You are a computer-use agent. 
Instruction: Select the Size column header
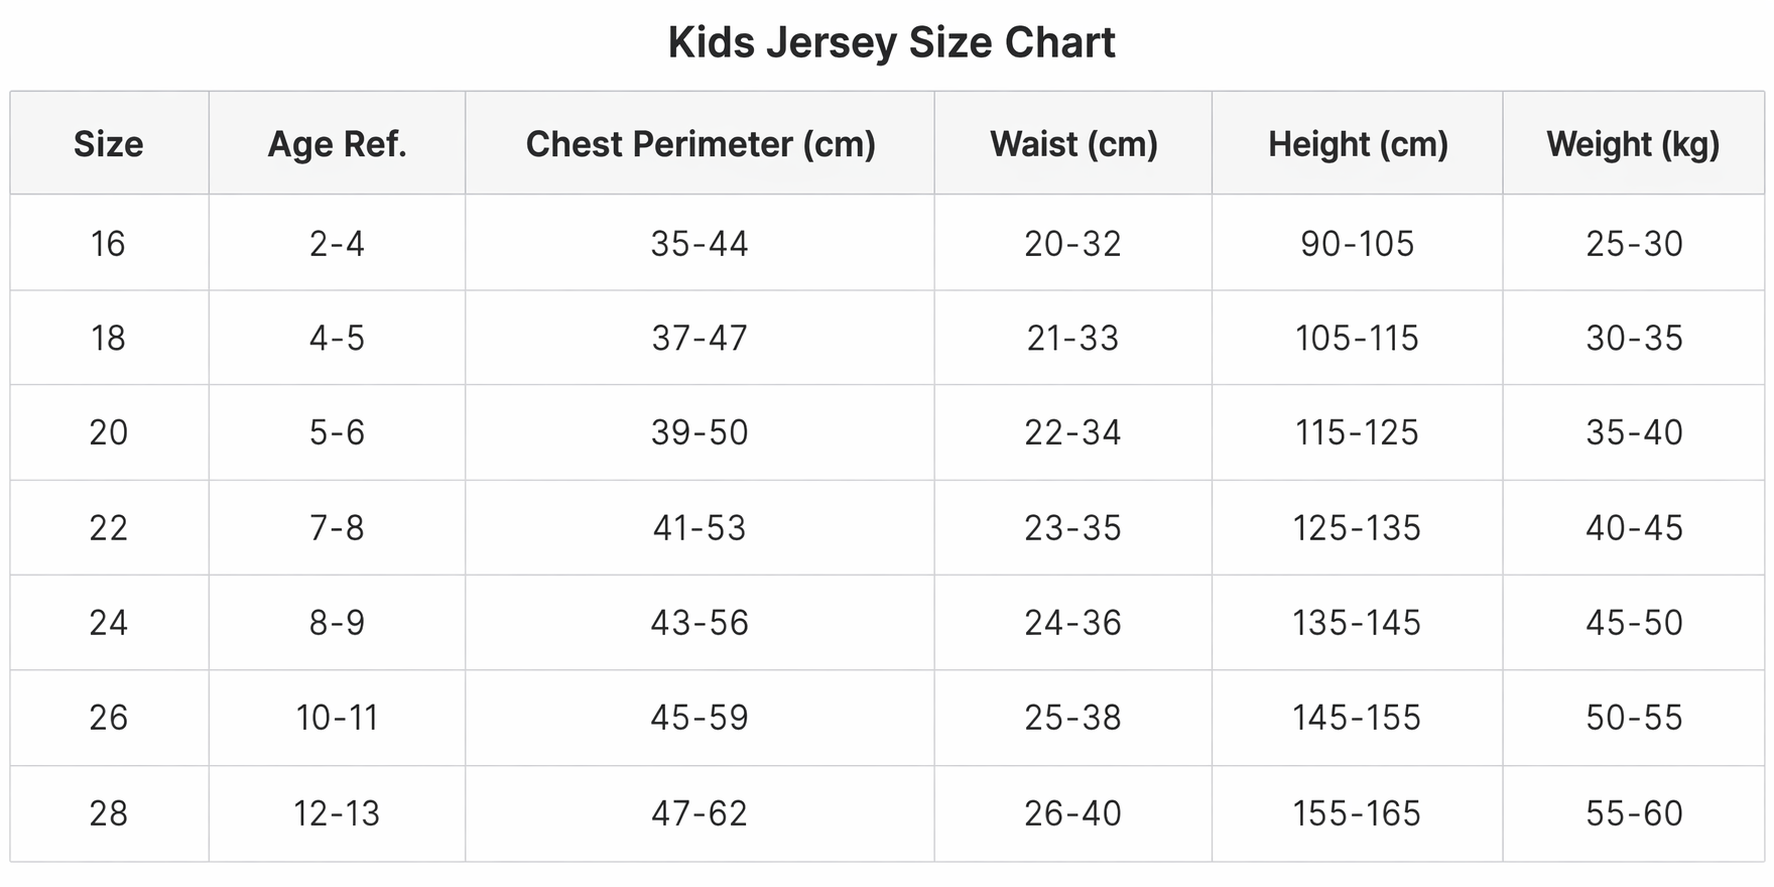click(x=109, y=144)
